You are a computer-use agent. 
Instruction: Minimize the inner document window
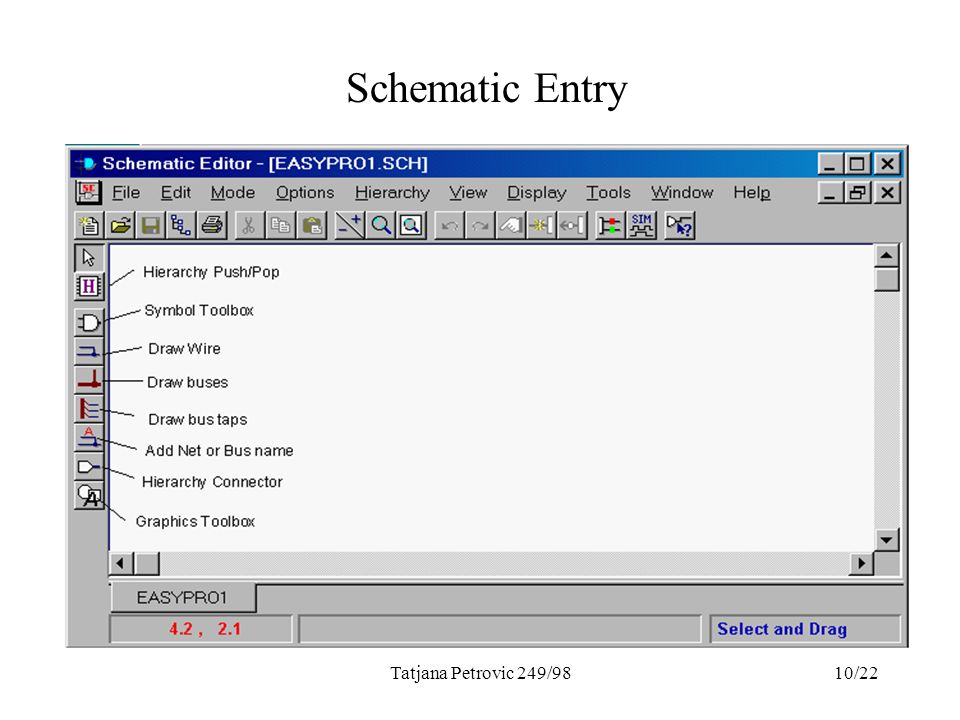830,193
